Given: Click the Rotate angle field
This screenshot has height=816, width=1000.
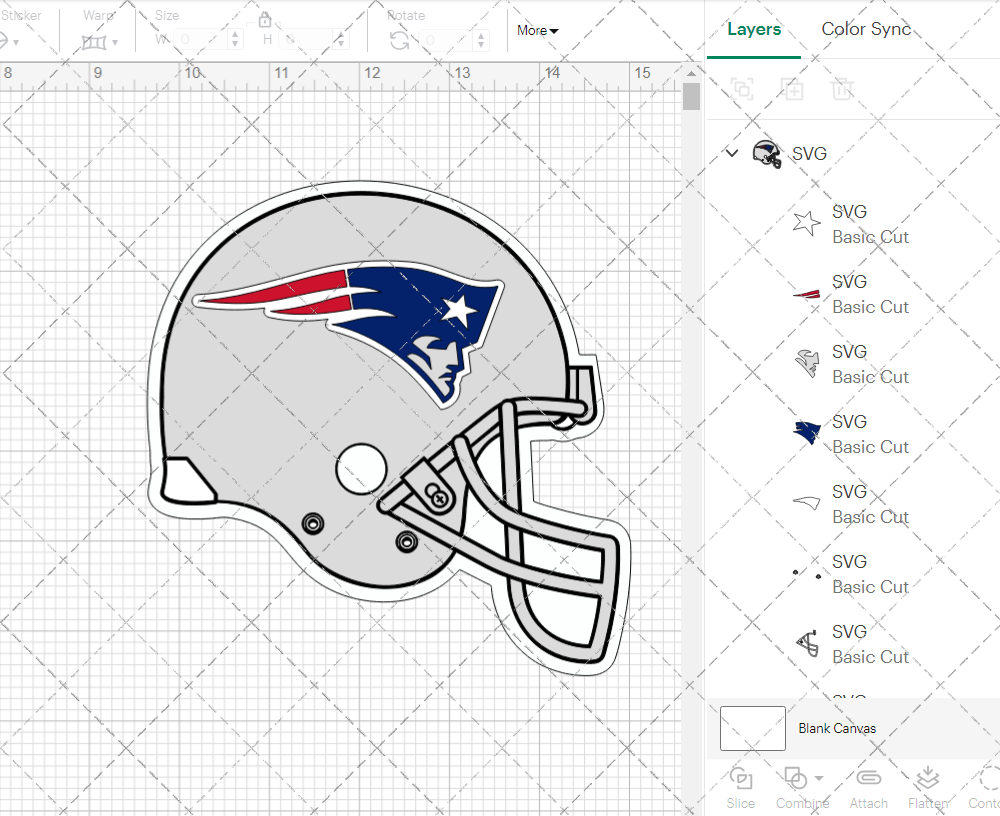Looking at the screenshot, I should (446, 40).
